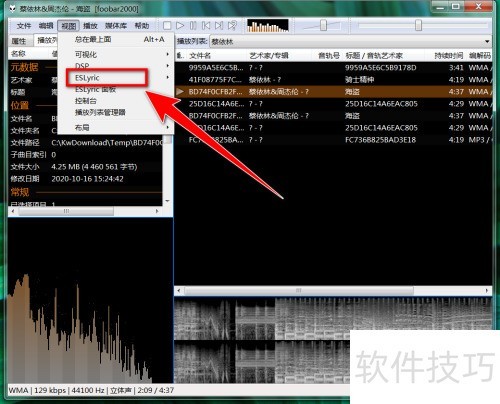500x404 pixels.
Task: Toggle 总在最上面 always-on-top option
Action: 116,39
